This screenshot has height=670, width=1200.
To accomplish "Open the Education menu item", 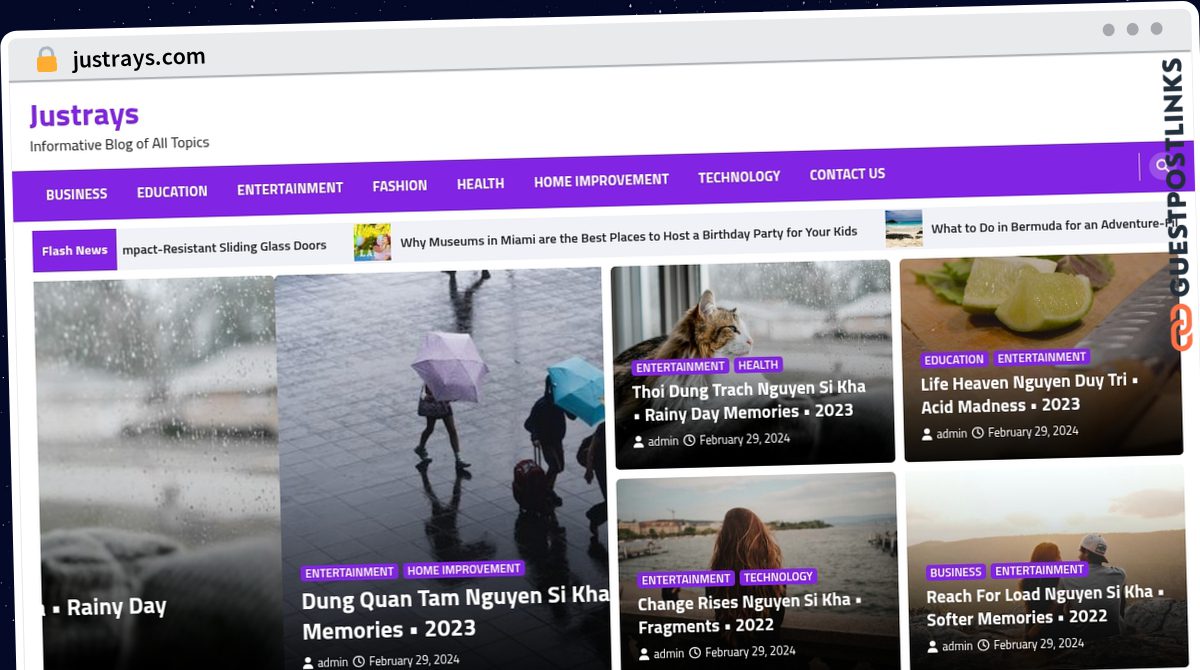I will (172, 191).
